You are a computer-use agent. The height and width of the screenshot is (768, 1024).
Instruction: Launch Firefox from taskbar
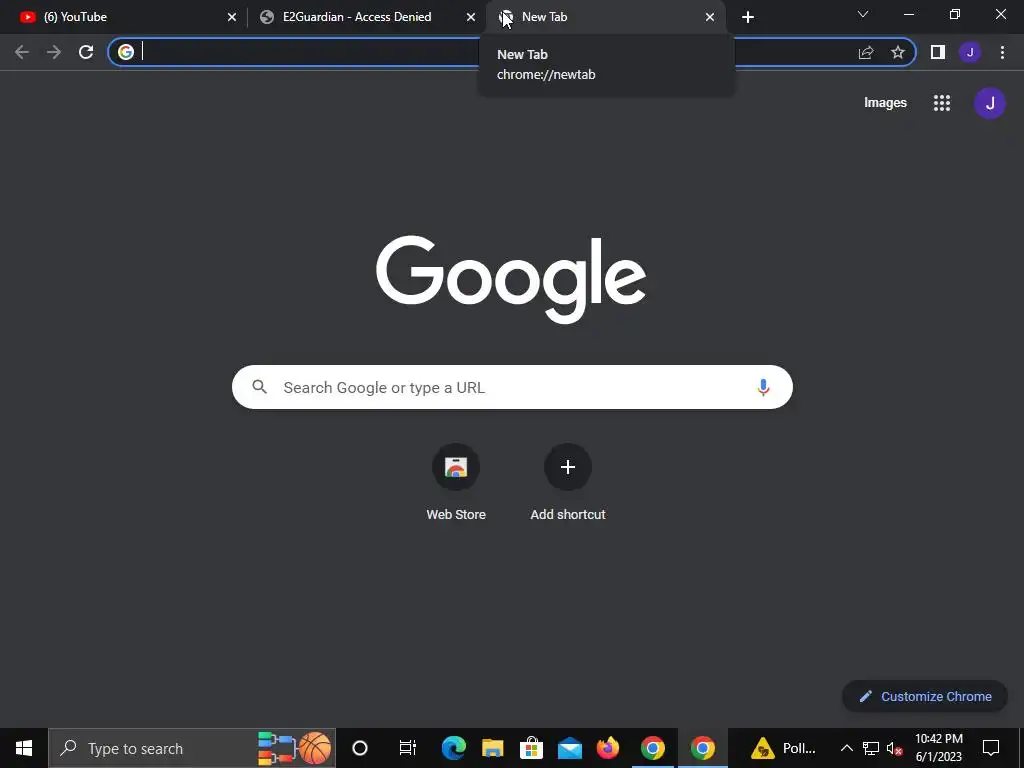pos(608,748)
